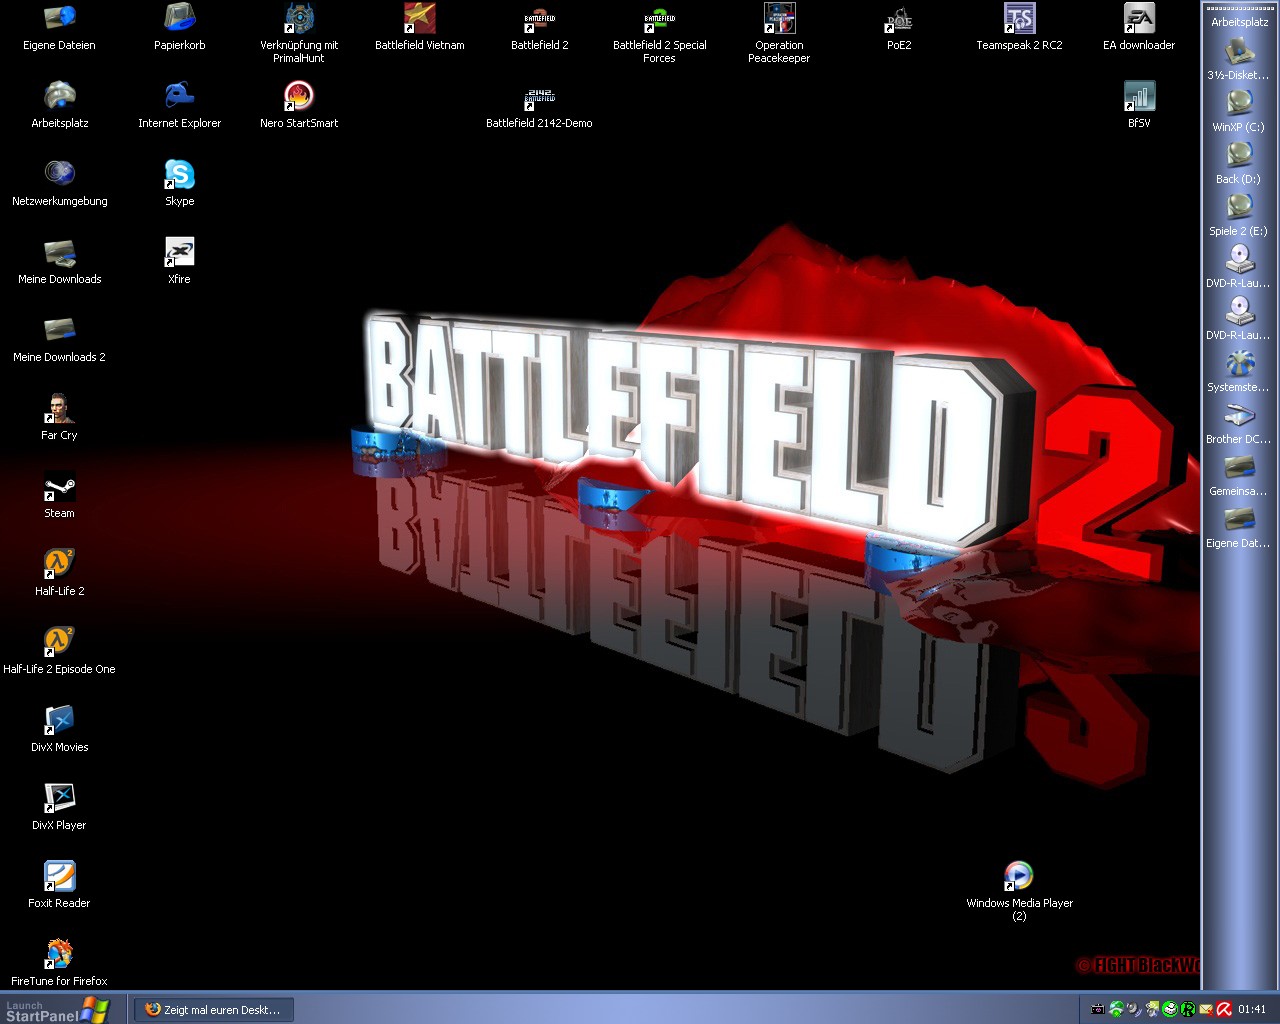Open the PoE2 desktop shortcut
The width and height of the screenshot is (1280, 1024).
click(899, 18)
